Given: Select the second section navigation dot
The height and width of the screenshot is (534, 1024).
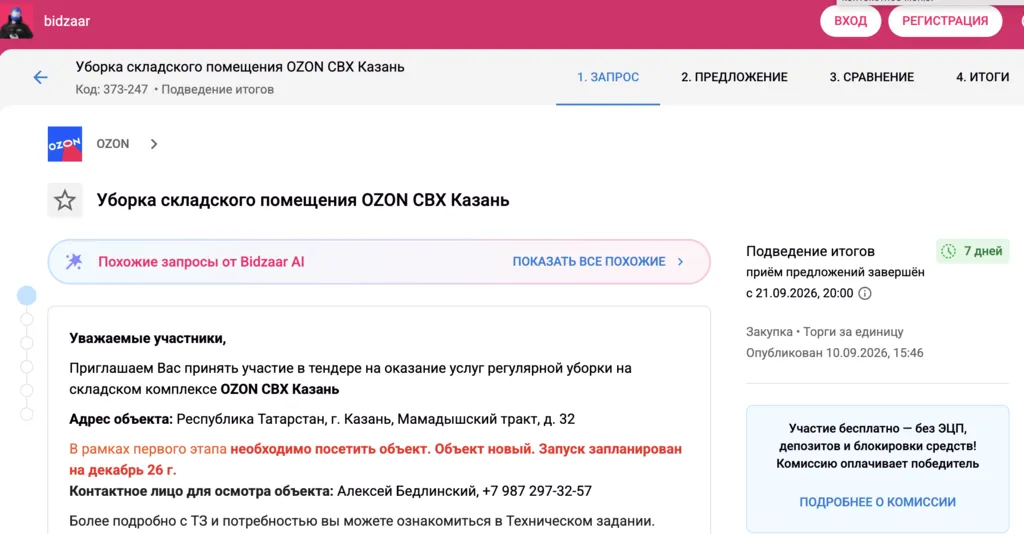Looking at the screenshot, I should (27, 319).
